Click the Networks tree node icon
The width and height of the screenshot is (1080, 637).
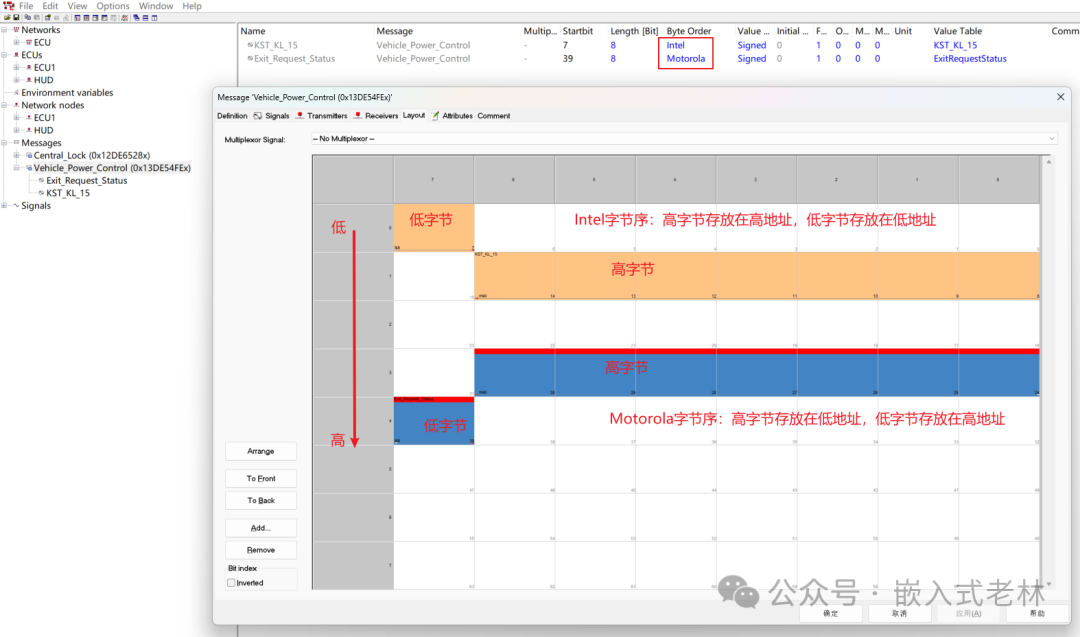coord(16,30)
